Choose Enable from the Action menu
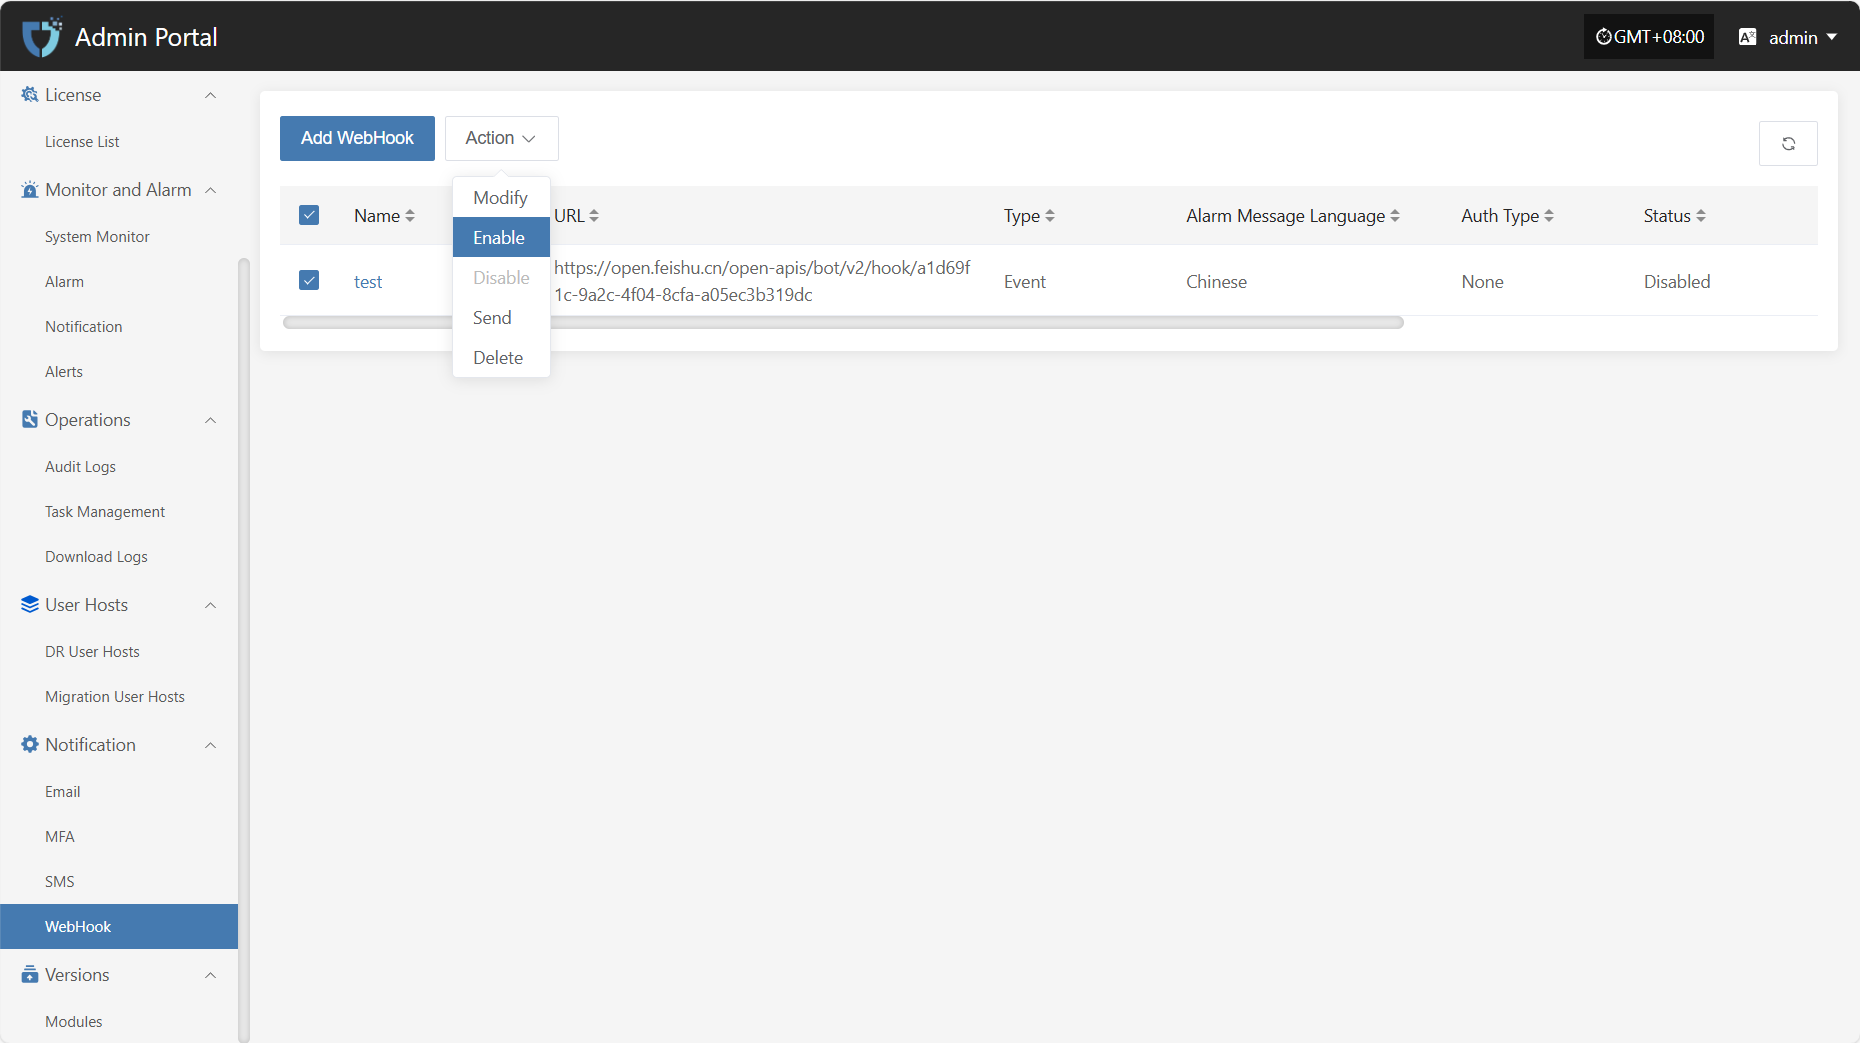Viewport: 1860px width, 1043px height. [501, 237]
